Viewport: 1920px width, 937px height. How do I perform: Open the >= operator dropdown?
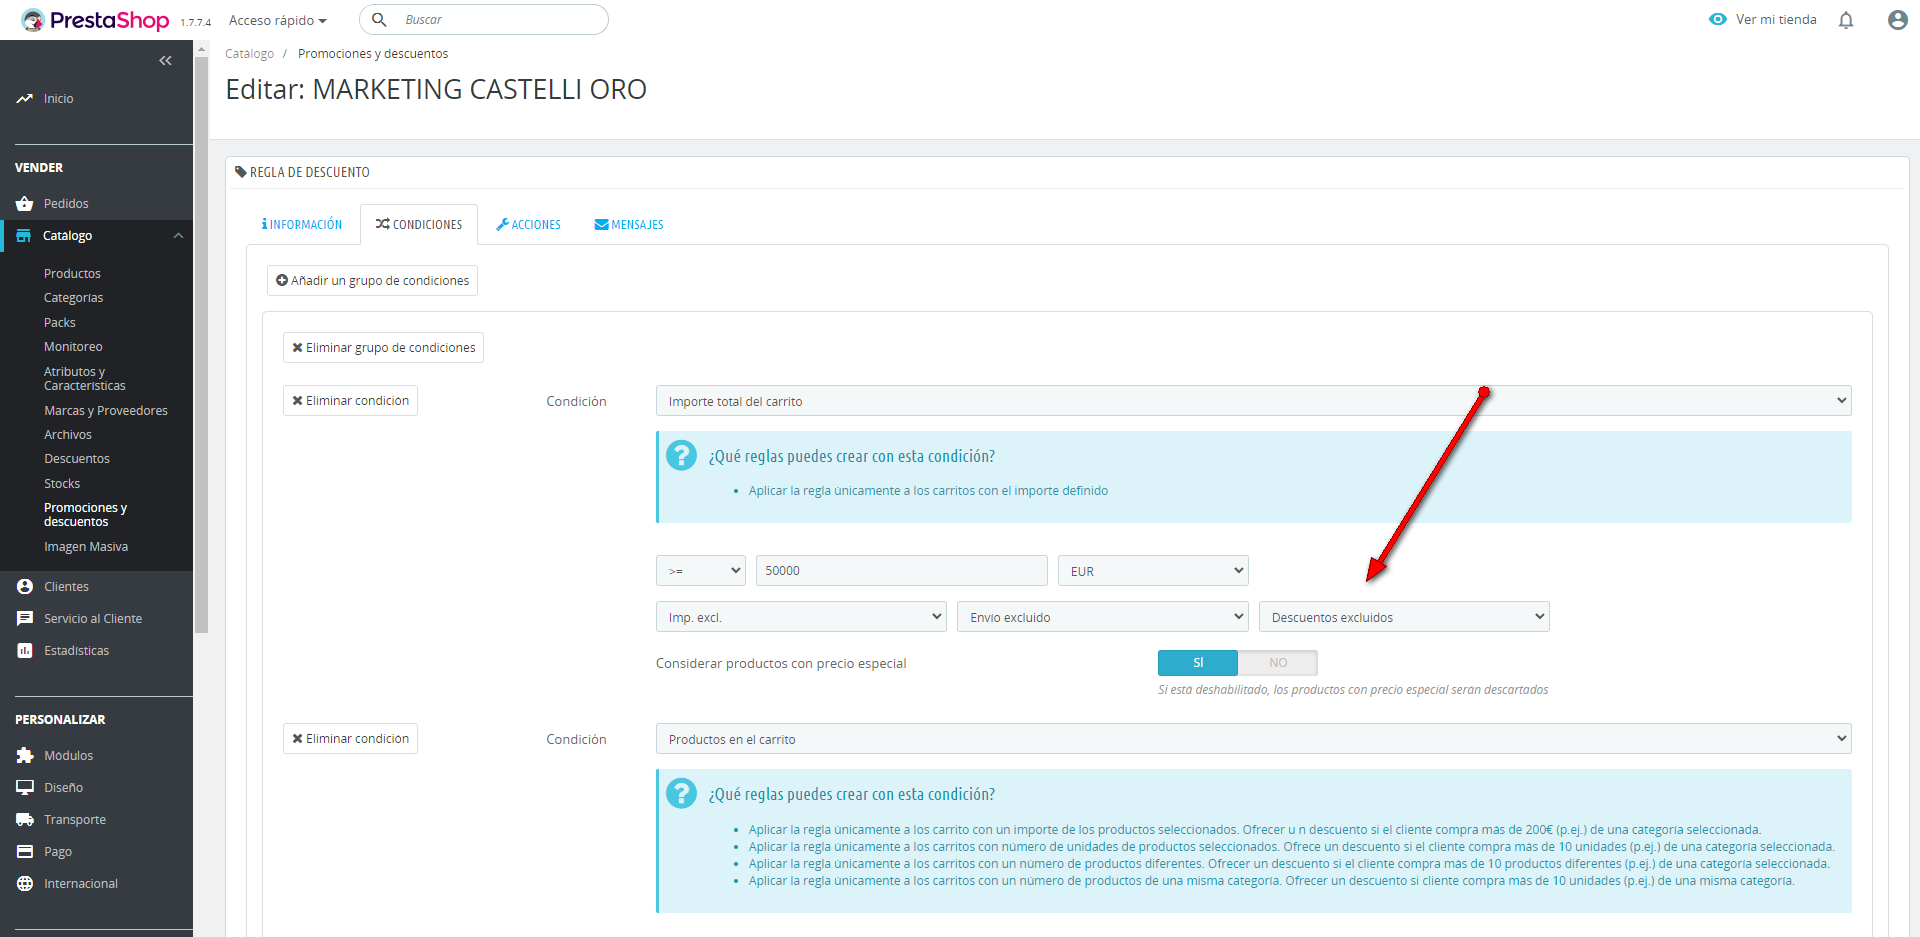coord(701,571)
